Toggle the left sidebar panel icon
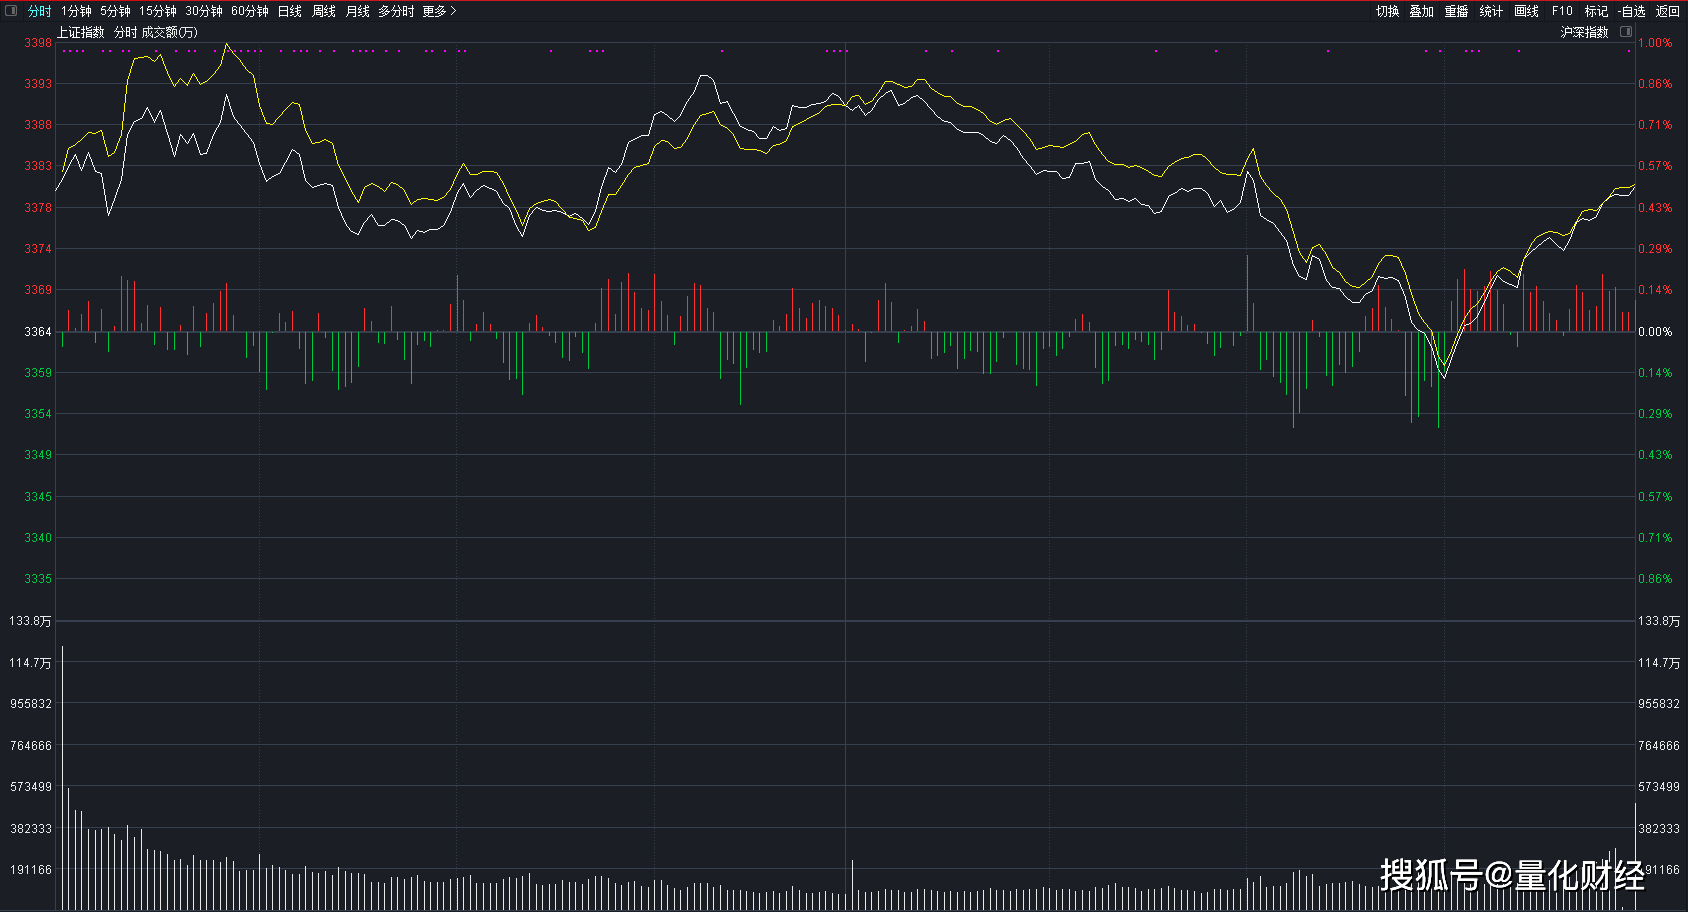Image resolution: width=1688 pixels, height=912 pixels. (12, 11)
